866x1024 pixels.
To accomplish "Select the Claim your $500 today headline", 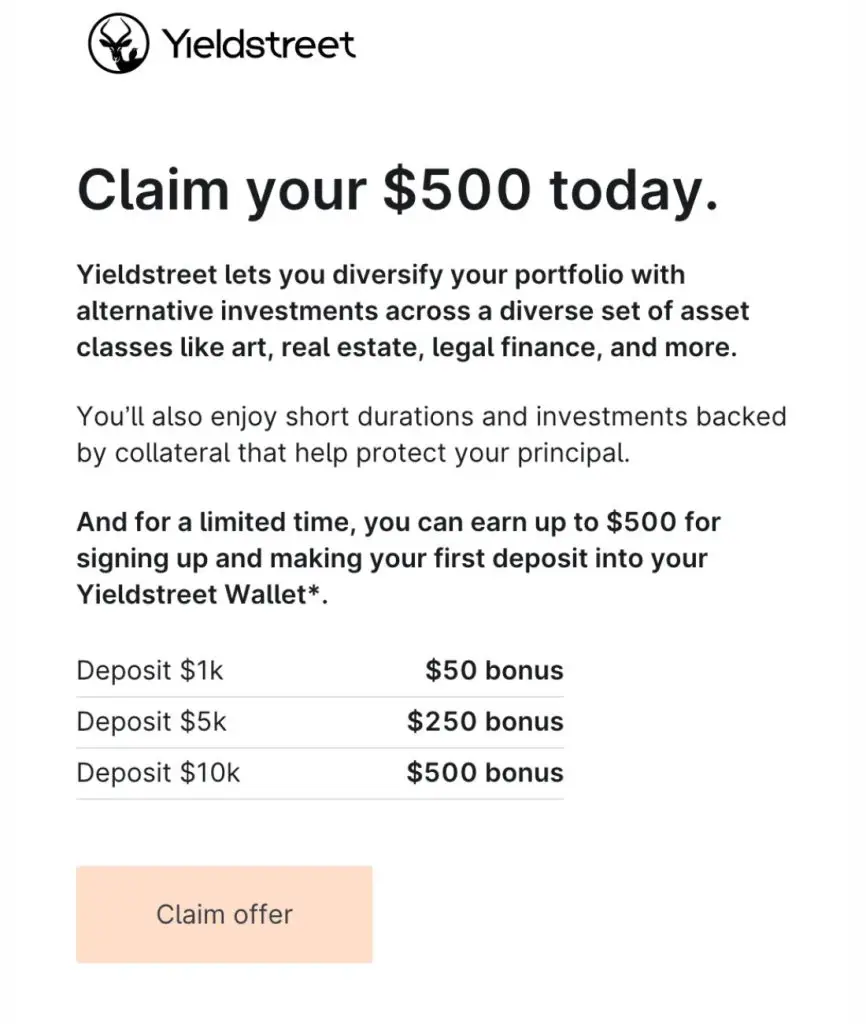I will coord(398,190).
